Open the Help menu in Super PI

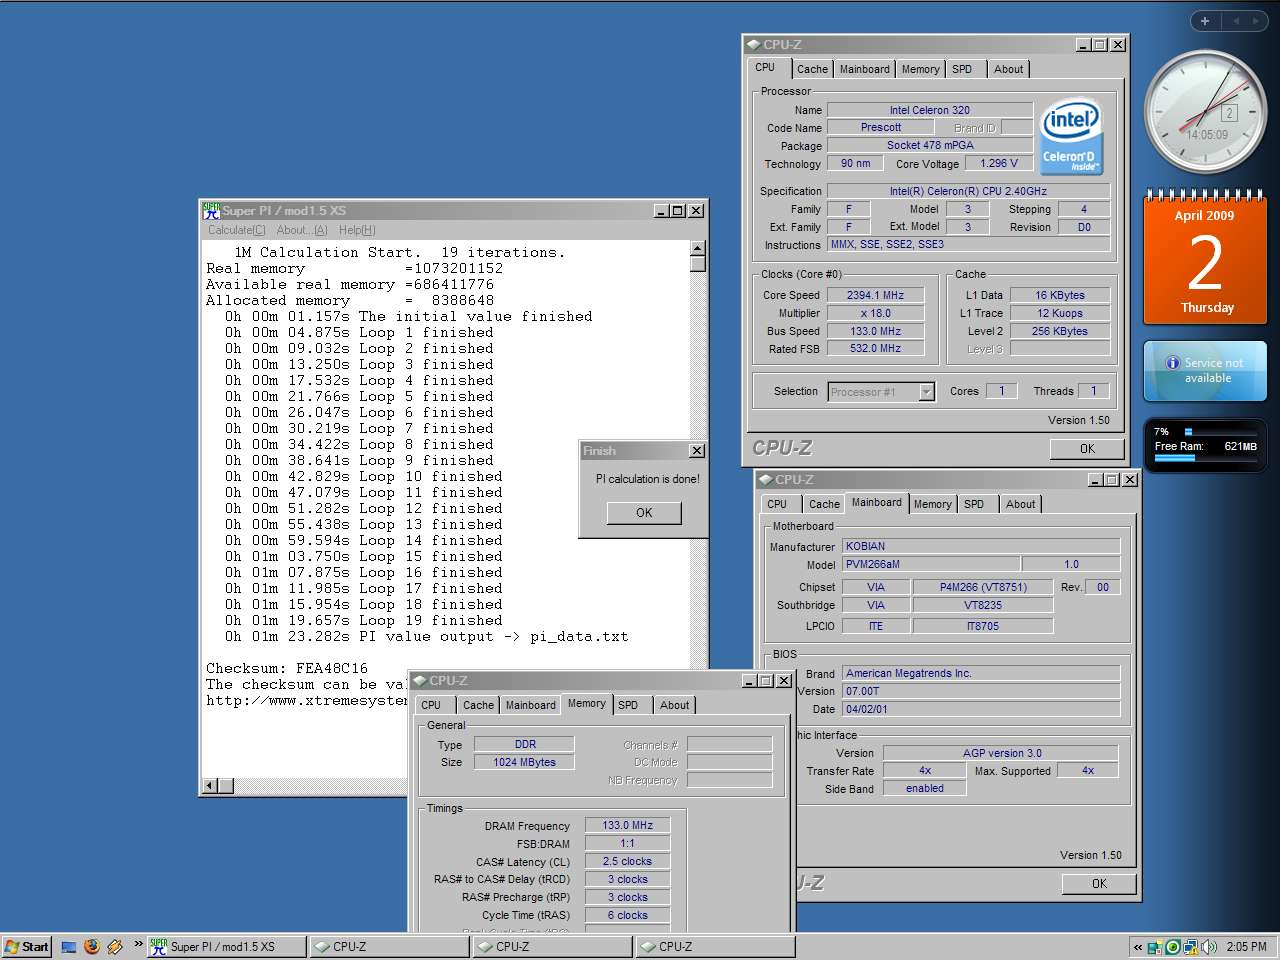[x=357, y=230]
